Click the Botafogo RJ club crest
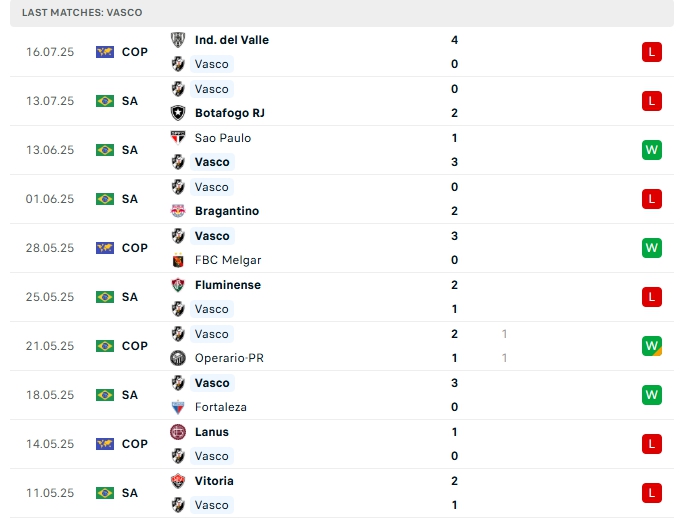Viewport: 683px width, 521px height. click(178, 113)
